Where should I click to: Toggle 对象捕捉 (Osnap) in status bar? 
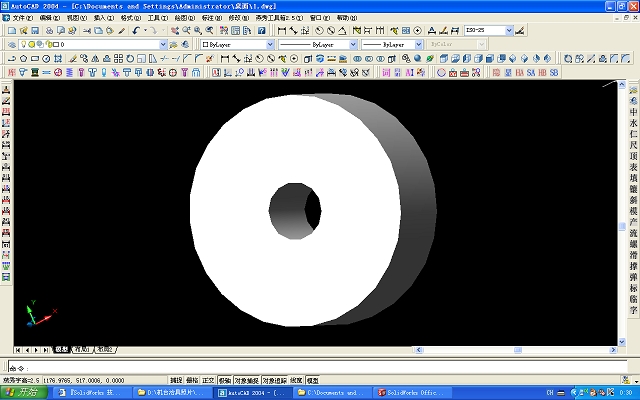tap(247, 380)
